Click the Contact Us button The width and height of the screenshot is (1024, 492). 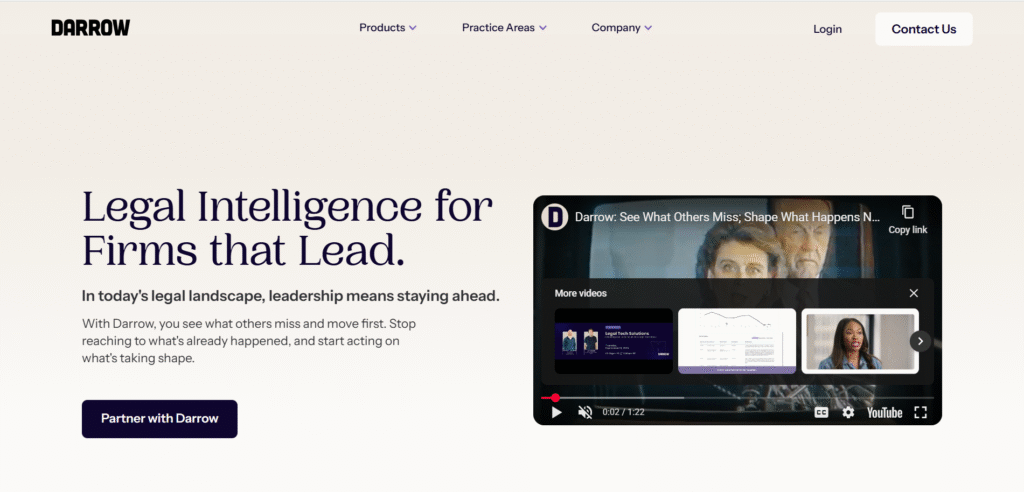[x=923, y=29]
